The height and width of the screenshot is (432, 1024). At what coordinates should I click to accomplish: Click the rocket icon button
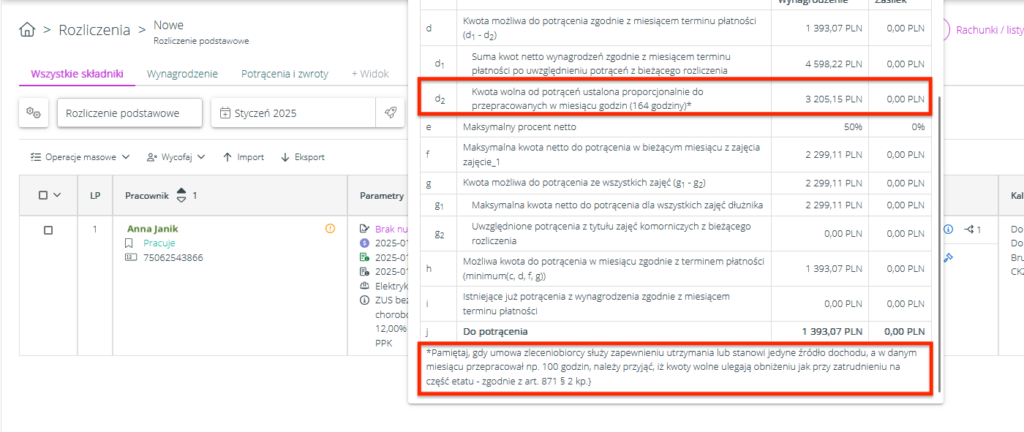tap(390, 113)
